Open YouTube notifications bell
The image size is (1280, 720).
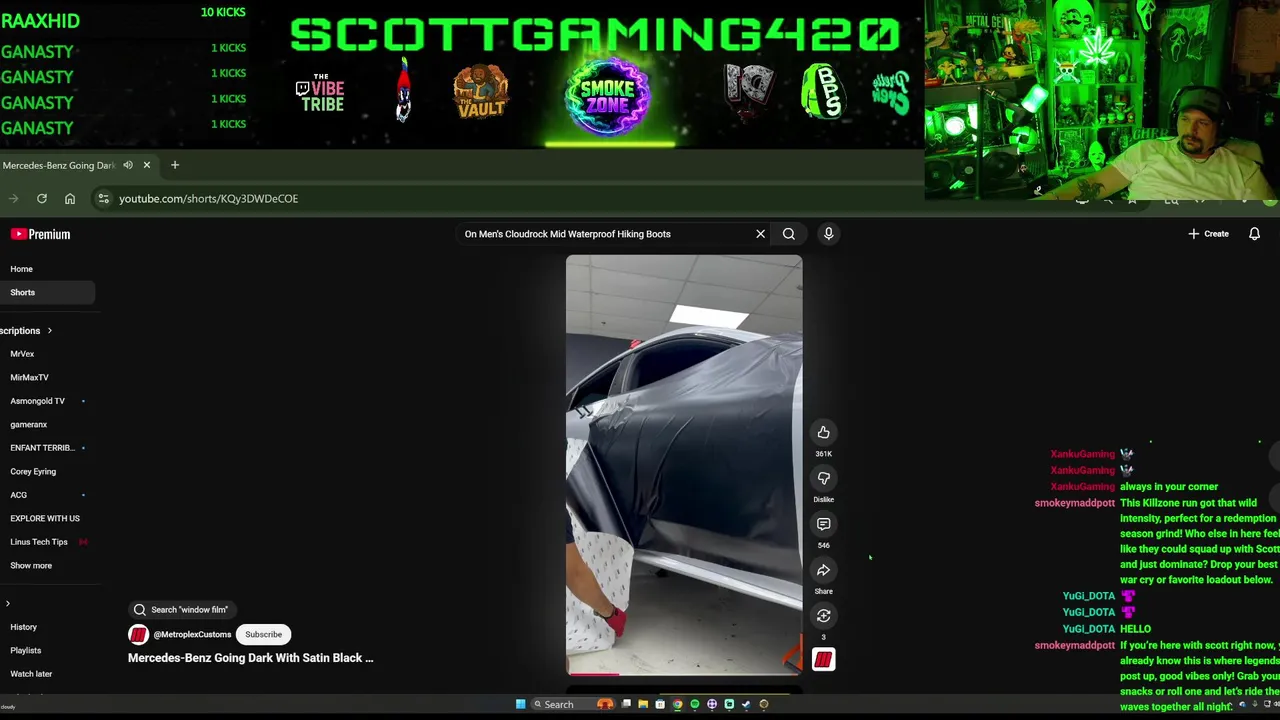(x=1254, y=234)
